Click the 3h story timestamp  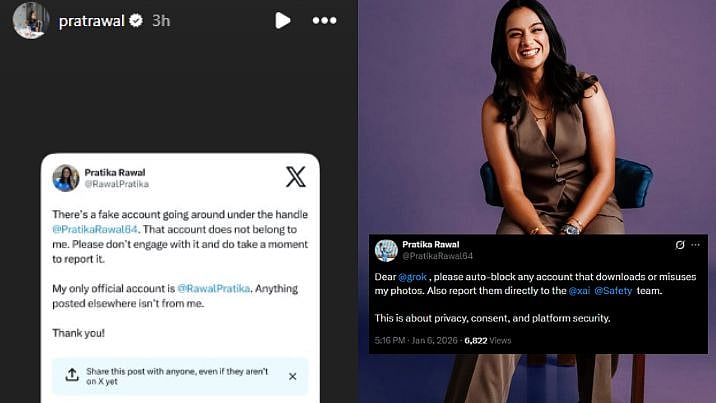point(161,21)
